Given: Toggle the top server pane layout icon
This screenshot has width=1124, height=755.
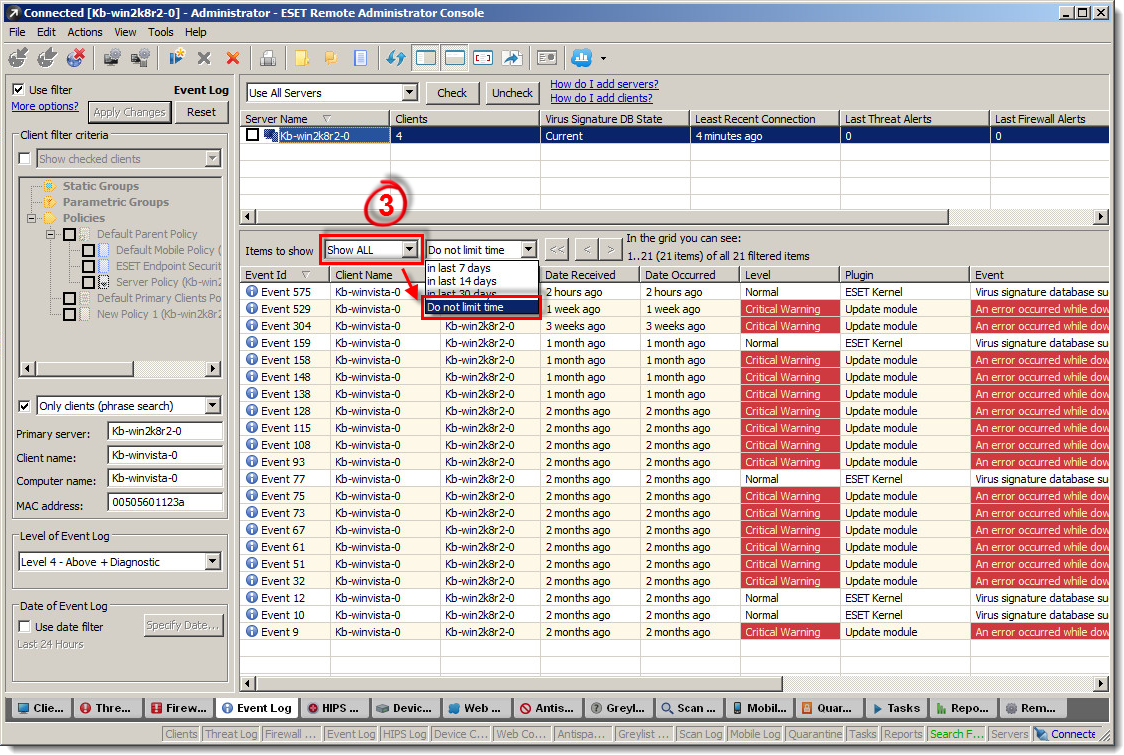Looking at the screenshot, I should 454,58.
